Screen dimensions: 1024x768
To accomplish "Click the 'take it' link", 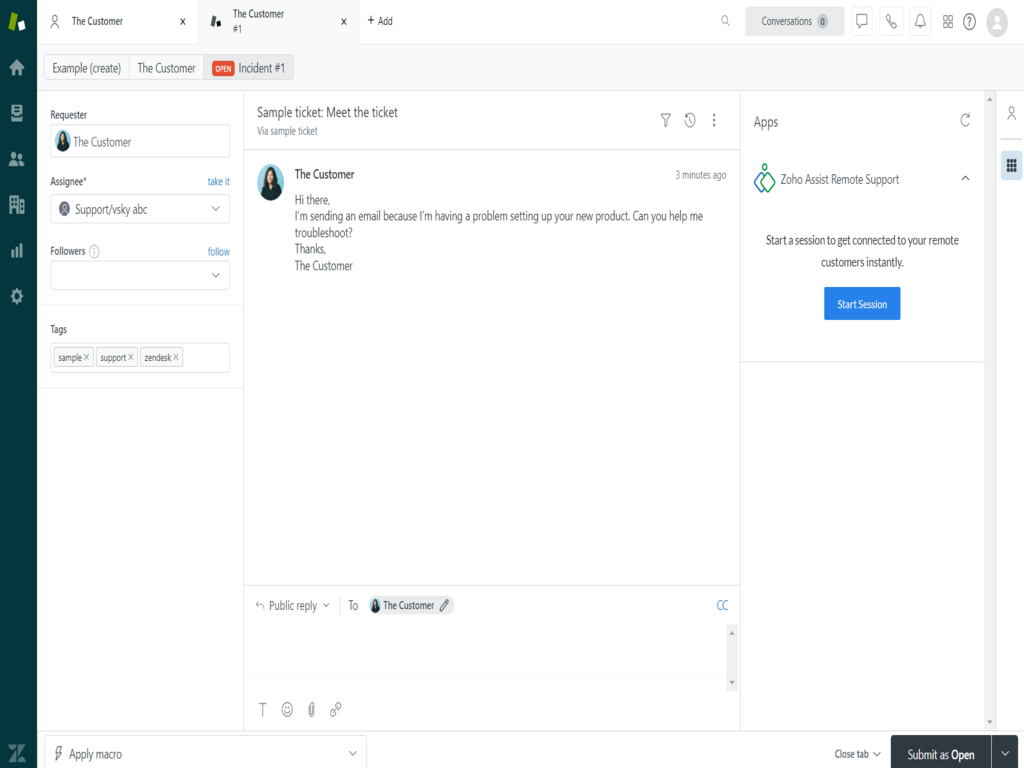I will tap(218, 182).
